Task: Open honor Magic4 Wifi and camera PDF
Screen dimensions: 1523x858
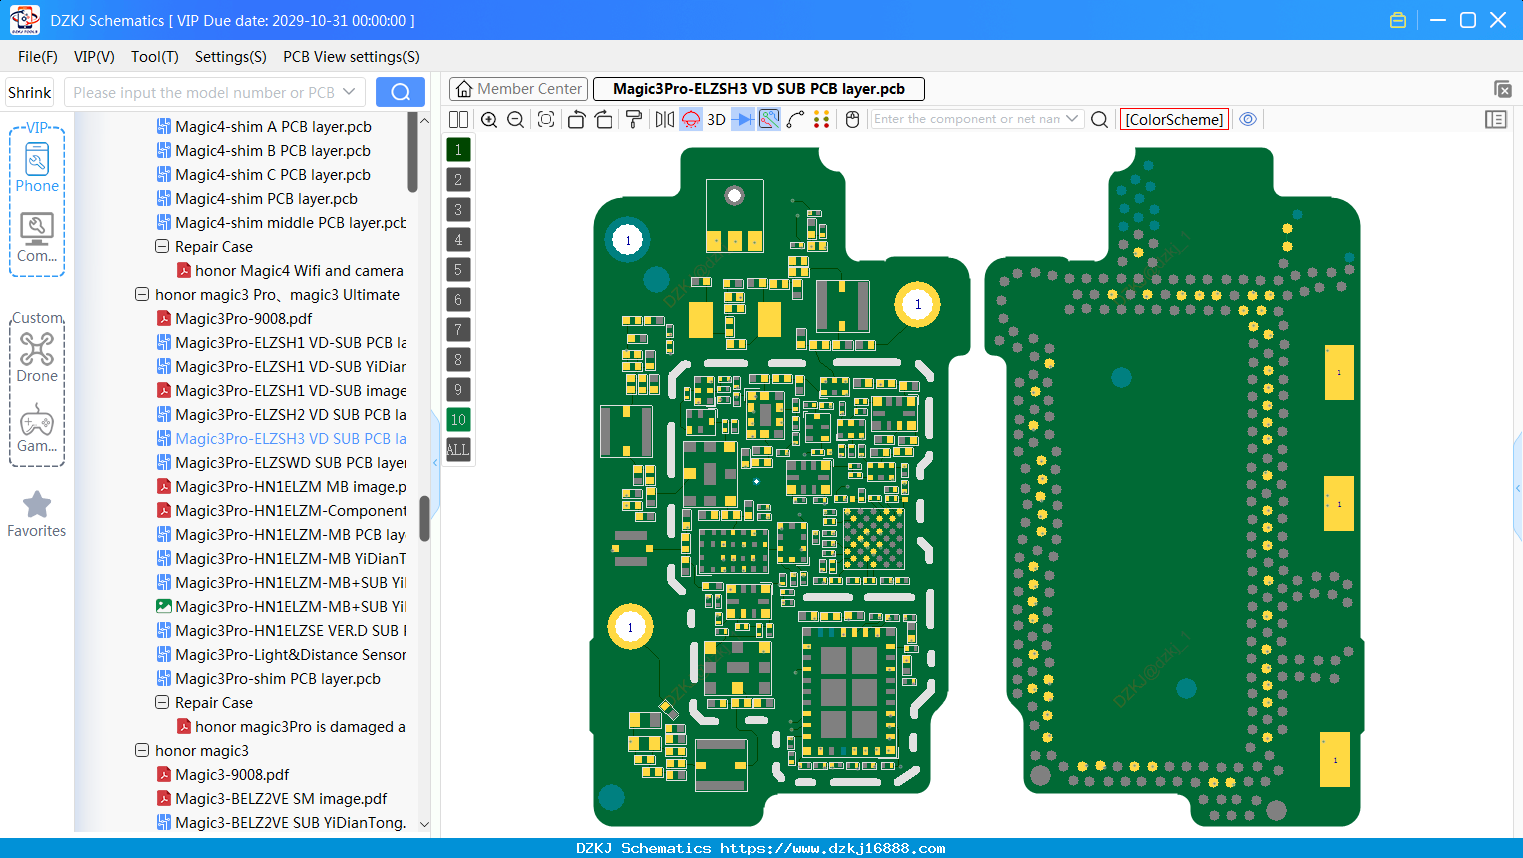Action: (x=290, y=271)
